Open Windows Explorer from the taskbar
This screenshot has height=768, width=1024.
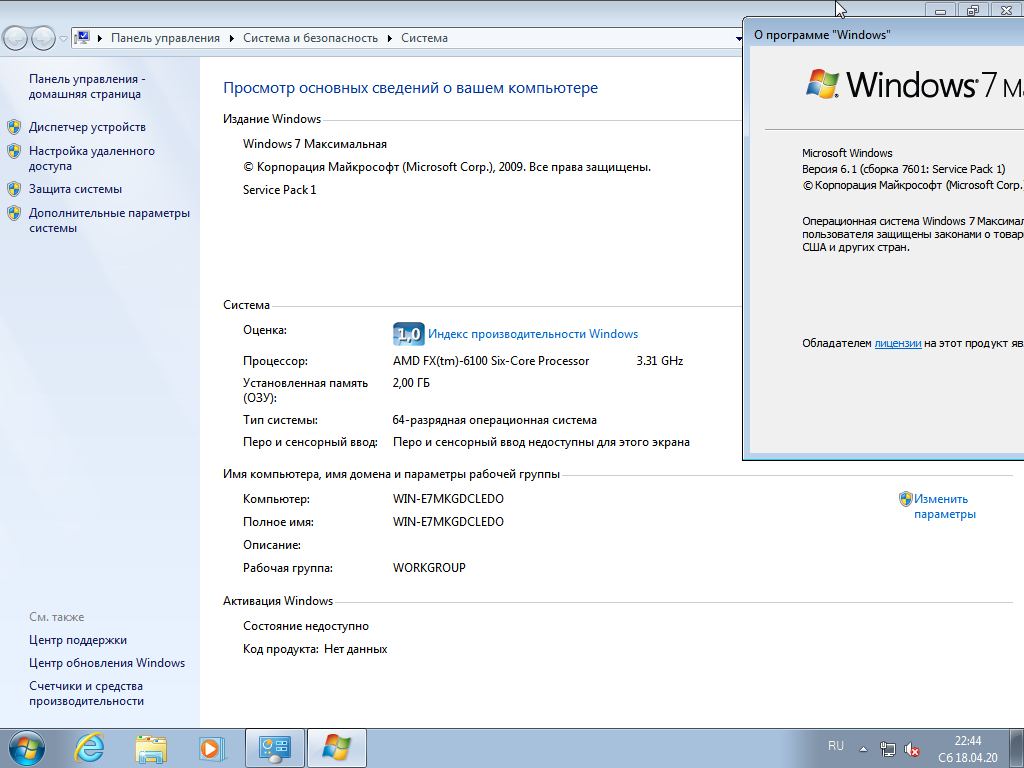(151, 749)
